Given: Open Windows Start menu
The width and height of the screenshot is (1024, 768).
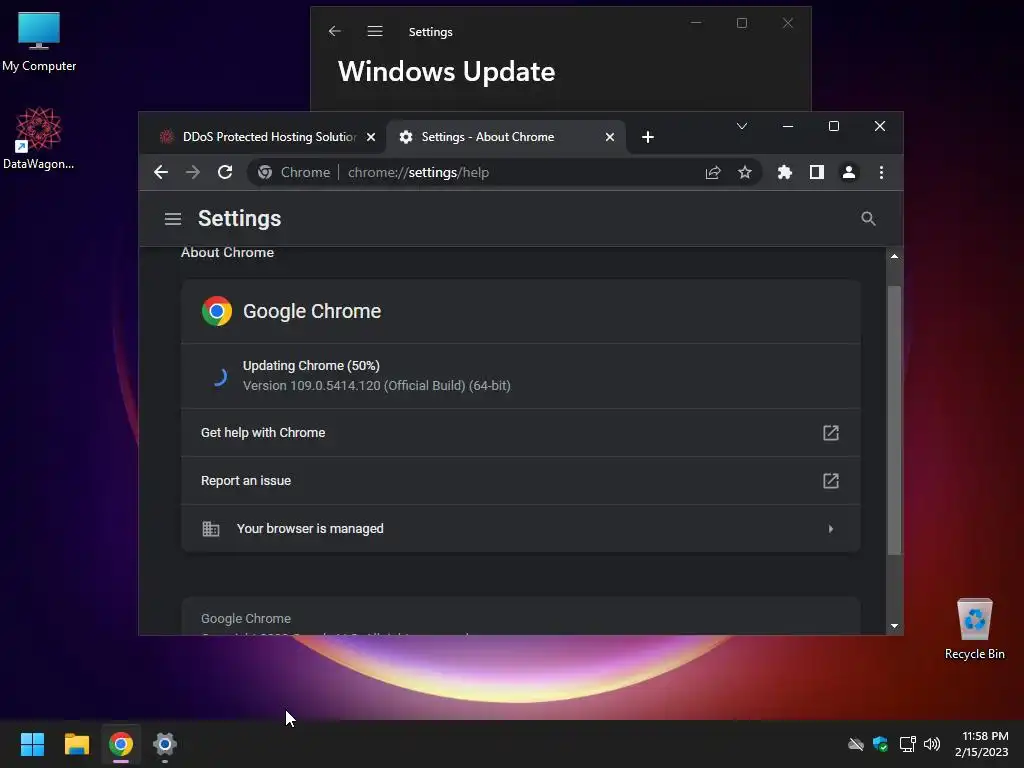Looking at the screenshot, I should [32, 744].
